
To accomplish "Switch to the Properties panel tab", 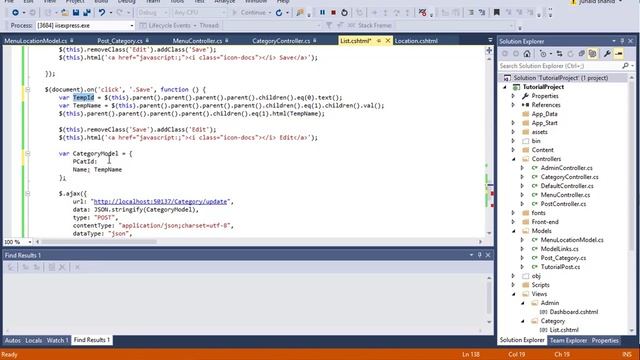I will point(605,340).
